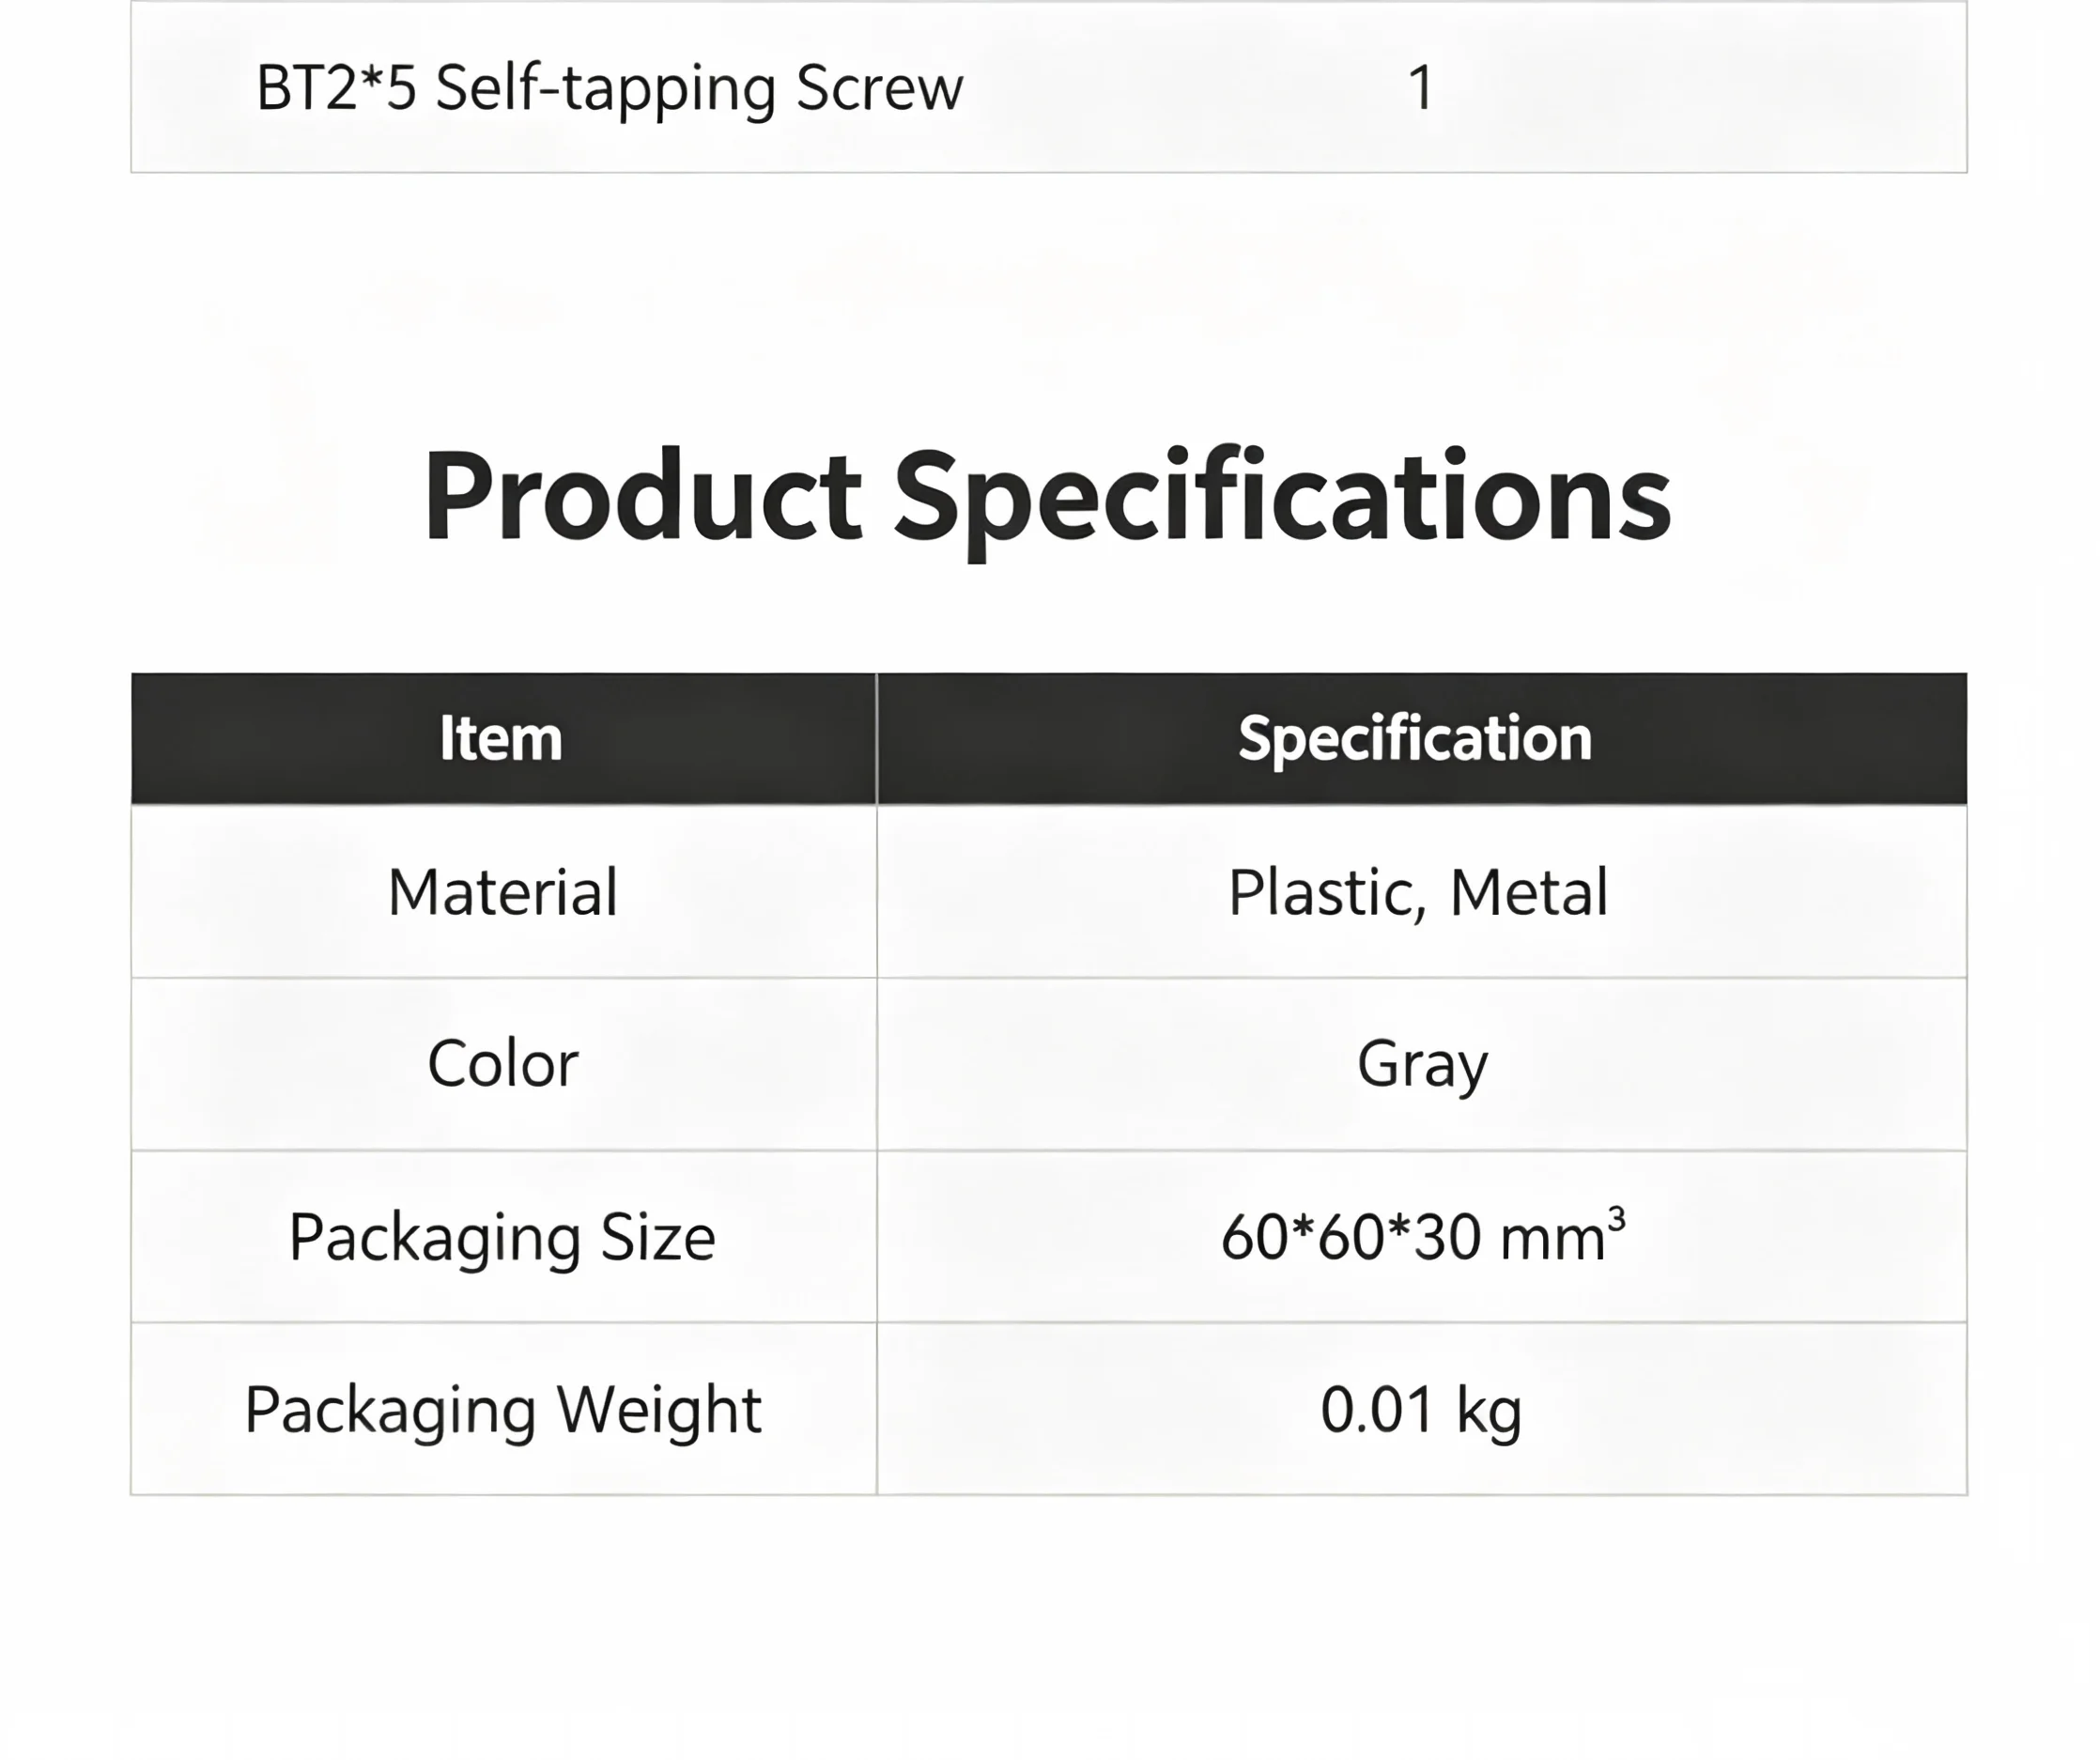The image size is (2100, 1760).
Task: Click the word Product in the heading
Action: click(x=643, y=496)
